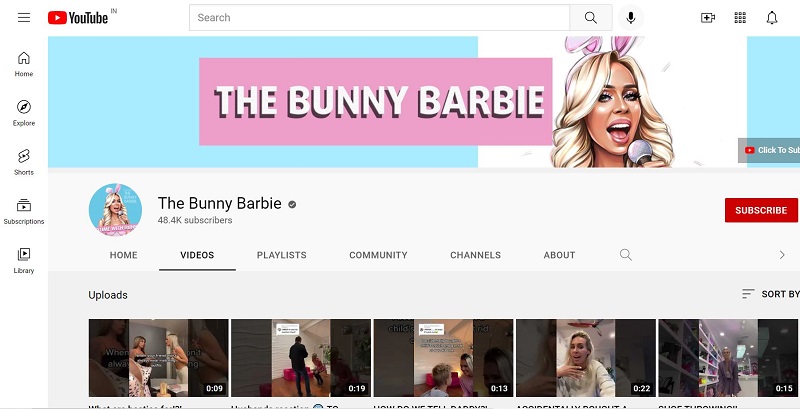The width and height of the screenshot is (800, 409).
Task: Click the verified badge beside channel name
Action: pos(292,204)
